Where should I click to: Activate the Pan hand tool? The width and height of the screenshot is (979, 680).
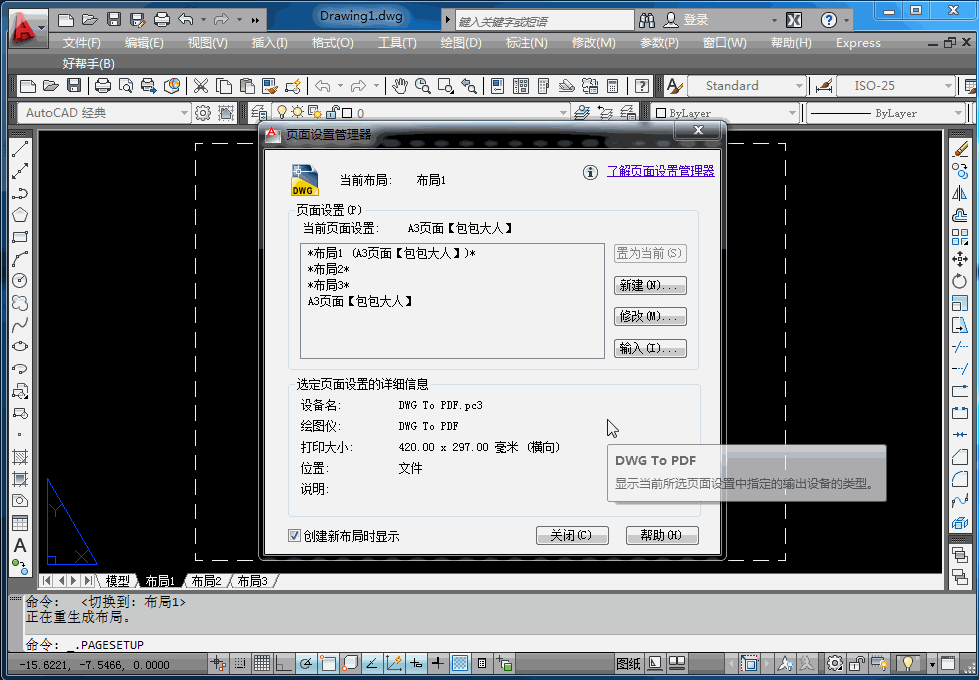pos(400,86)
